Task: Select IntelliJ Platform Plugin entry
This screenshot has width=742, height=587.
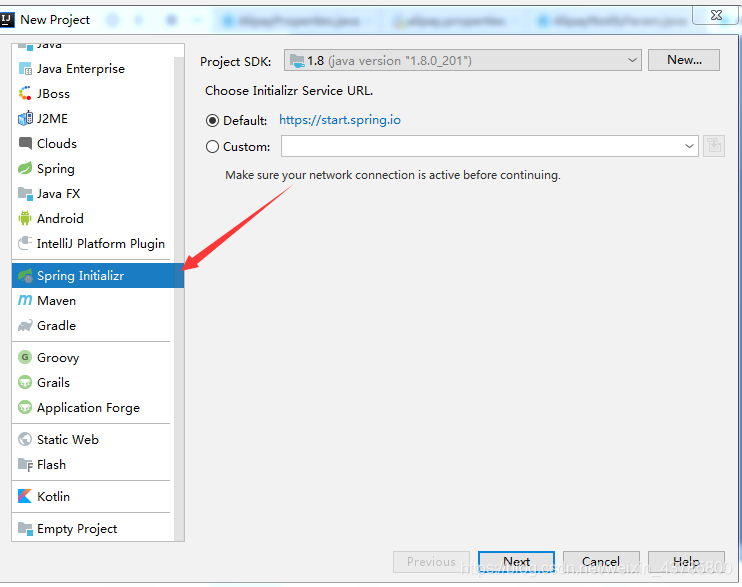Action: [93, 243]
